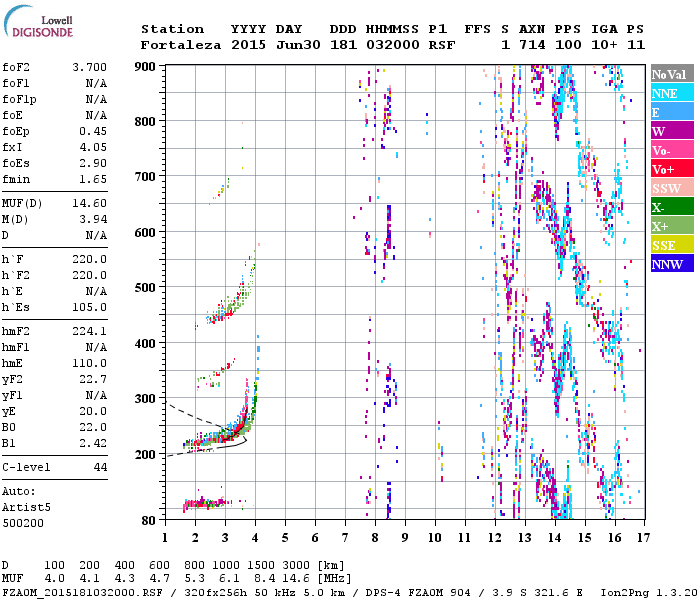This screenshot has width=700, height=600.
Task: Click the Fortaleza station name
Action: (x=181, y=45)
